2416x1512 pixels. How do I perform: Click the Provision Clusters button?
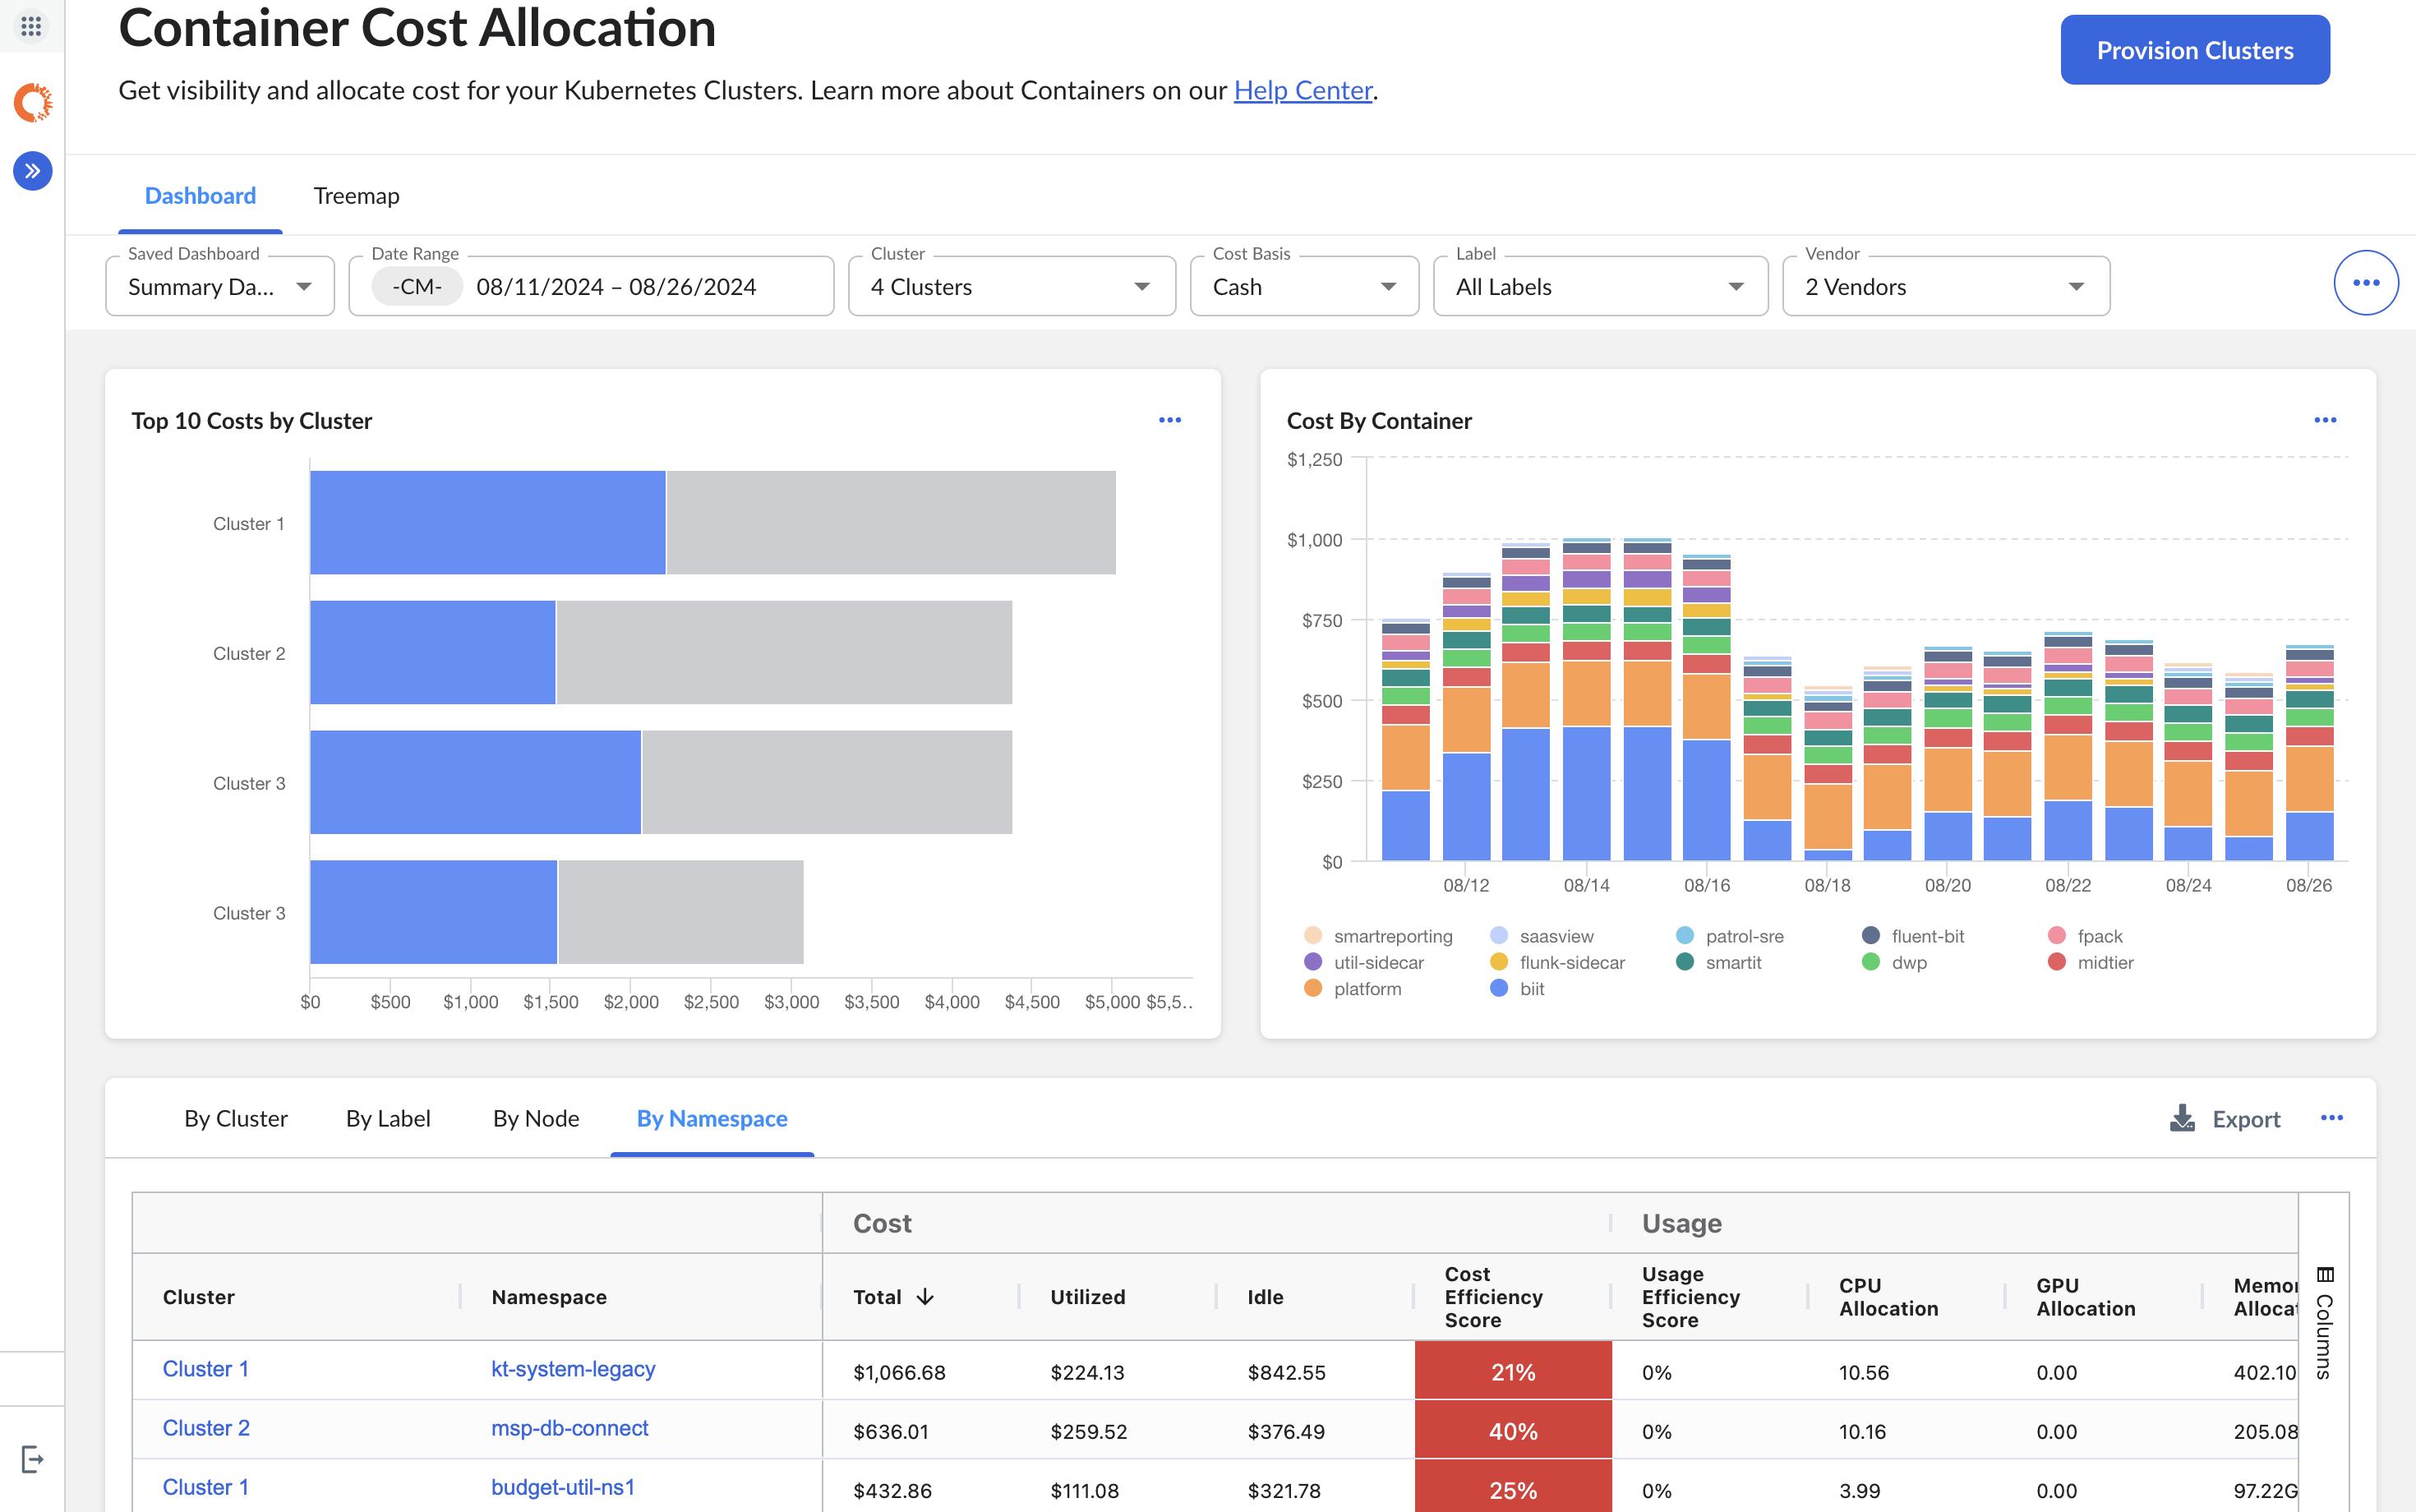(x=2194, y=50)
